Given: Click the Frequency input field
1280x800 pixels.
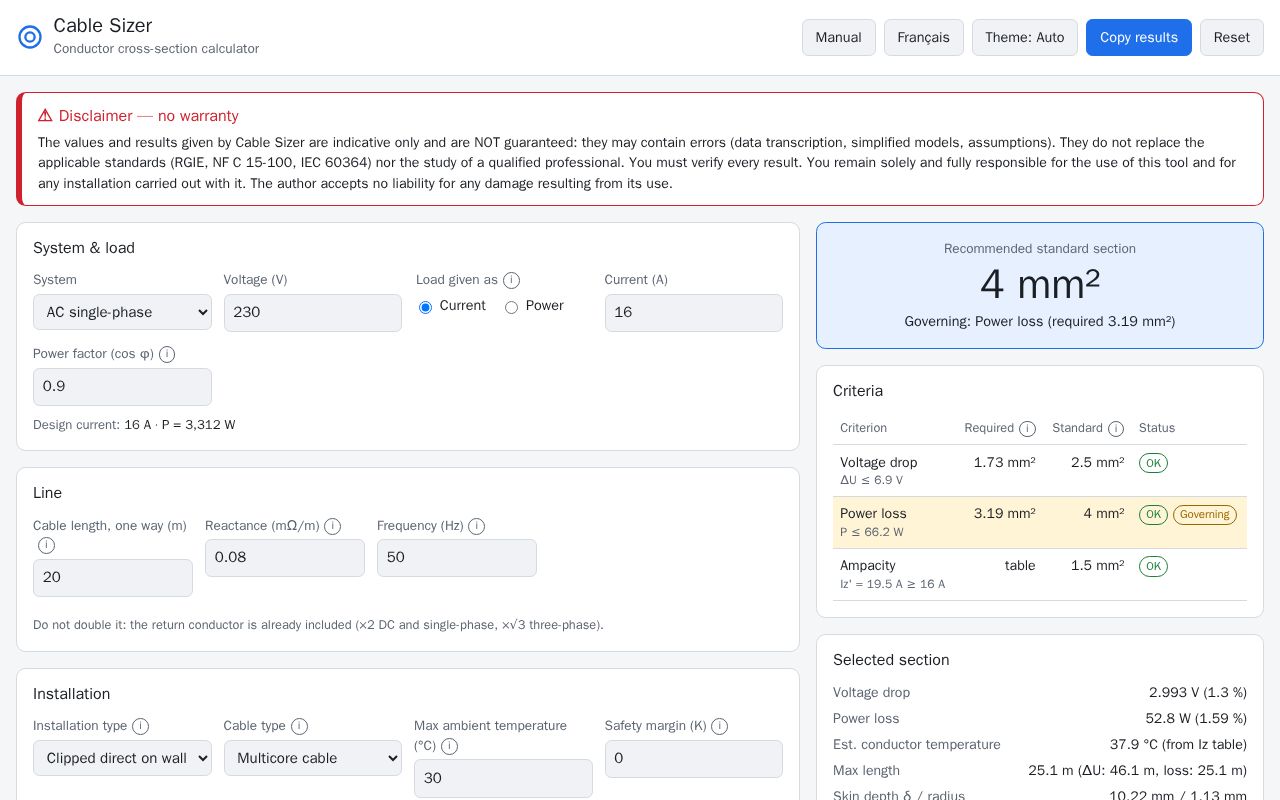Looking at the screenshot, I should click(x=457, y=558).
